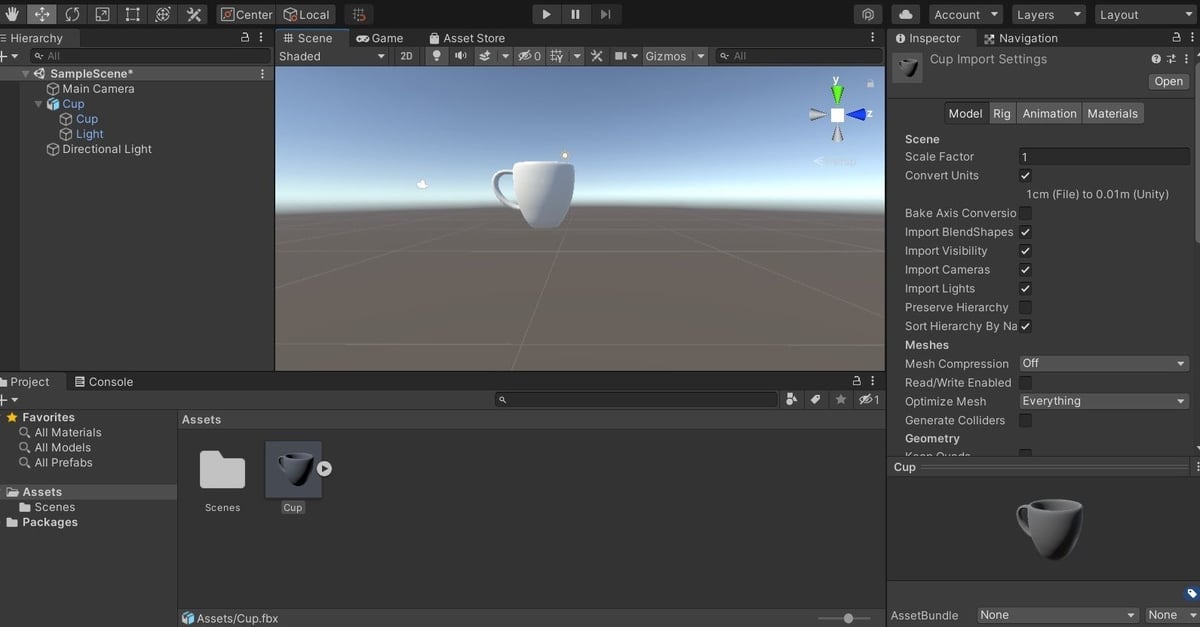This screenshot has width=1200, height=627.
Task: Enable Read/Write Enabled checkbox
Action: tap(1025, 382)
